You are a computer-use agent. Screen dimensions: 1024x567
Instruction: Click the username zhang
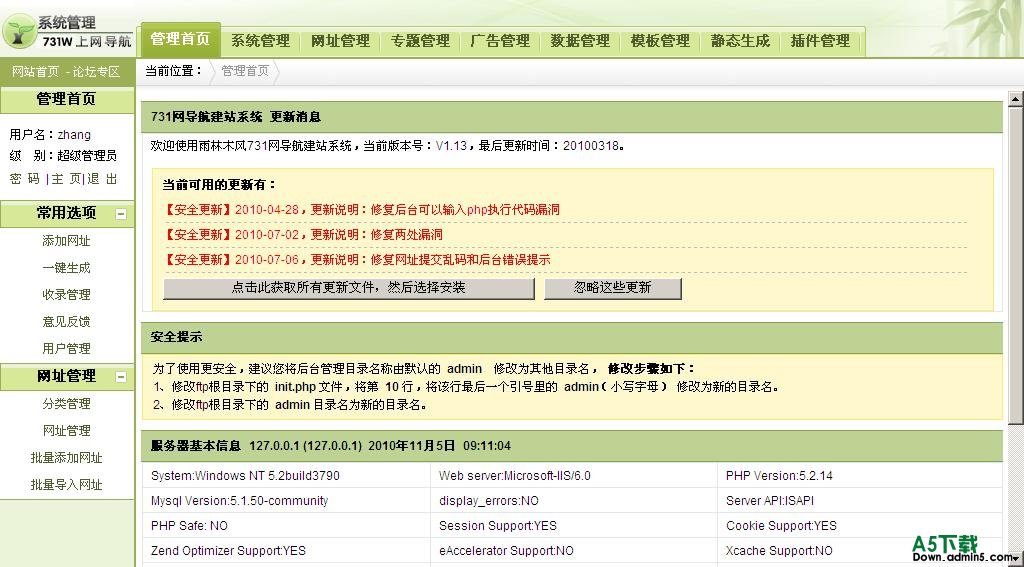pyautogui.click(x=74, y=135)
